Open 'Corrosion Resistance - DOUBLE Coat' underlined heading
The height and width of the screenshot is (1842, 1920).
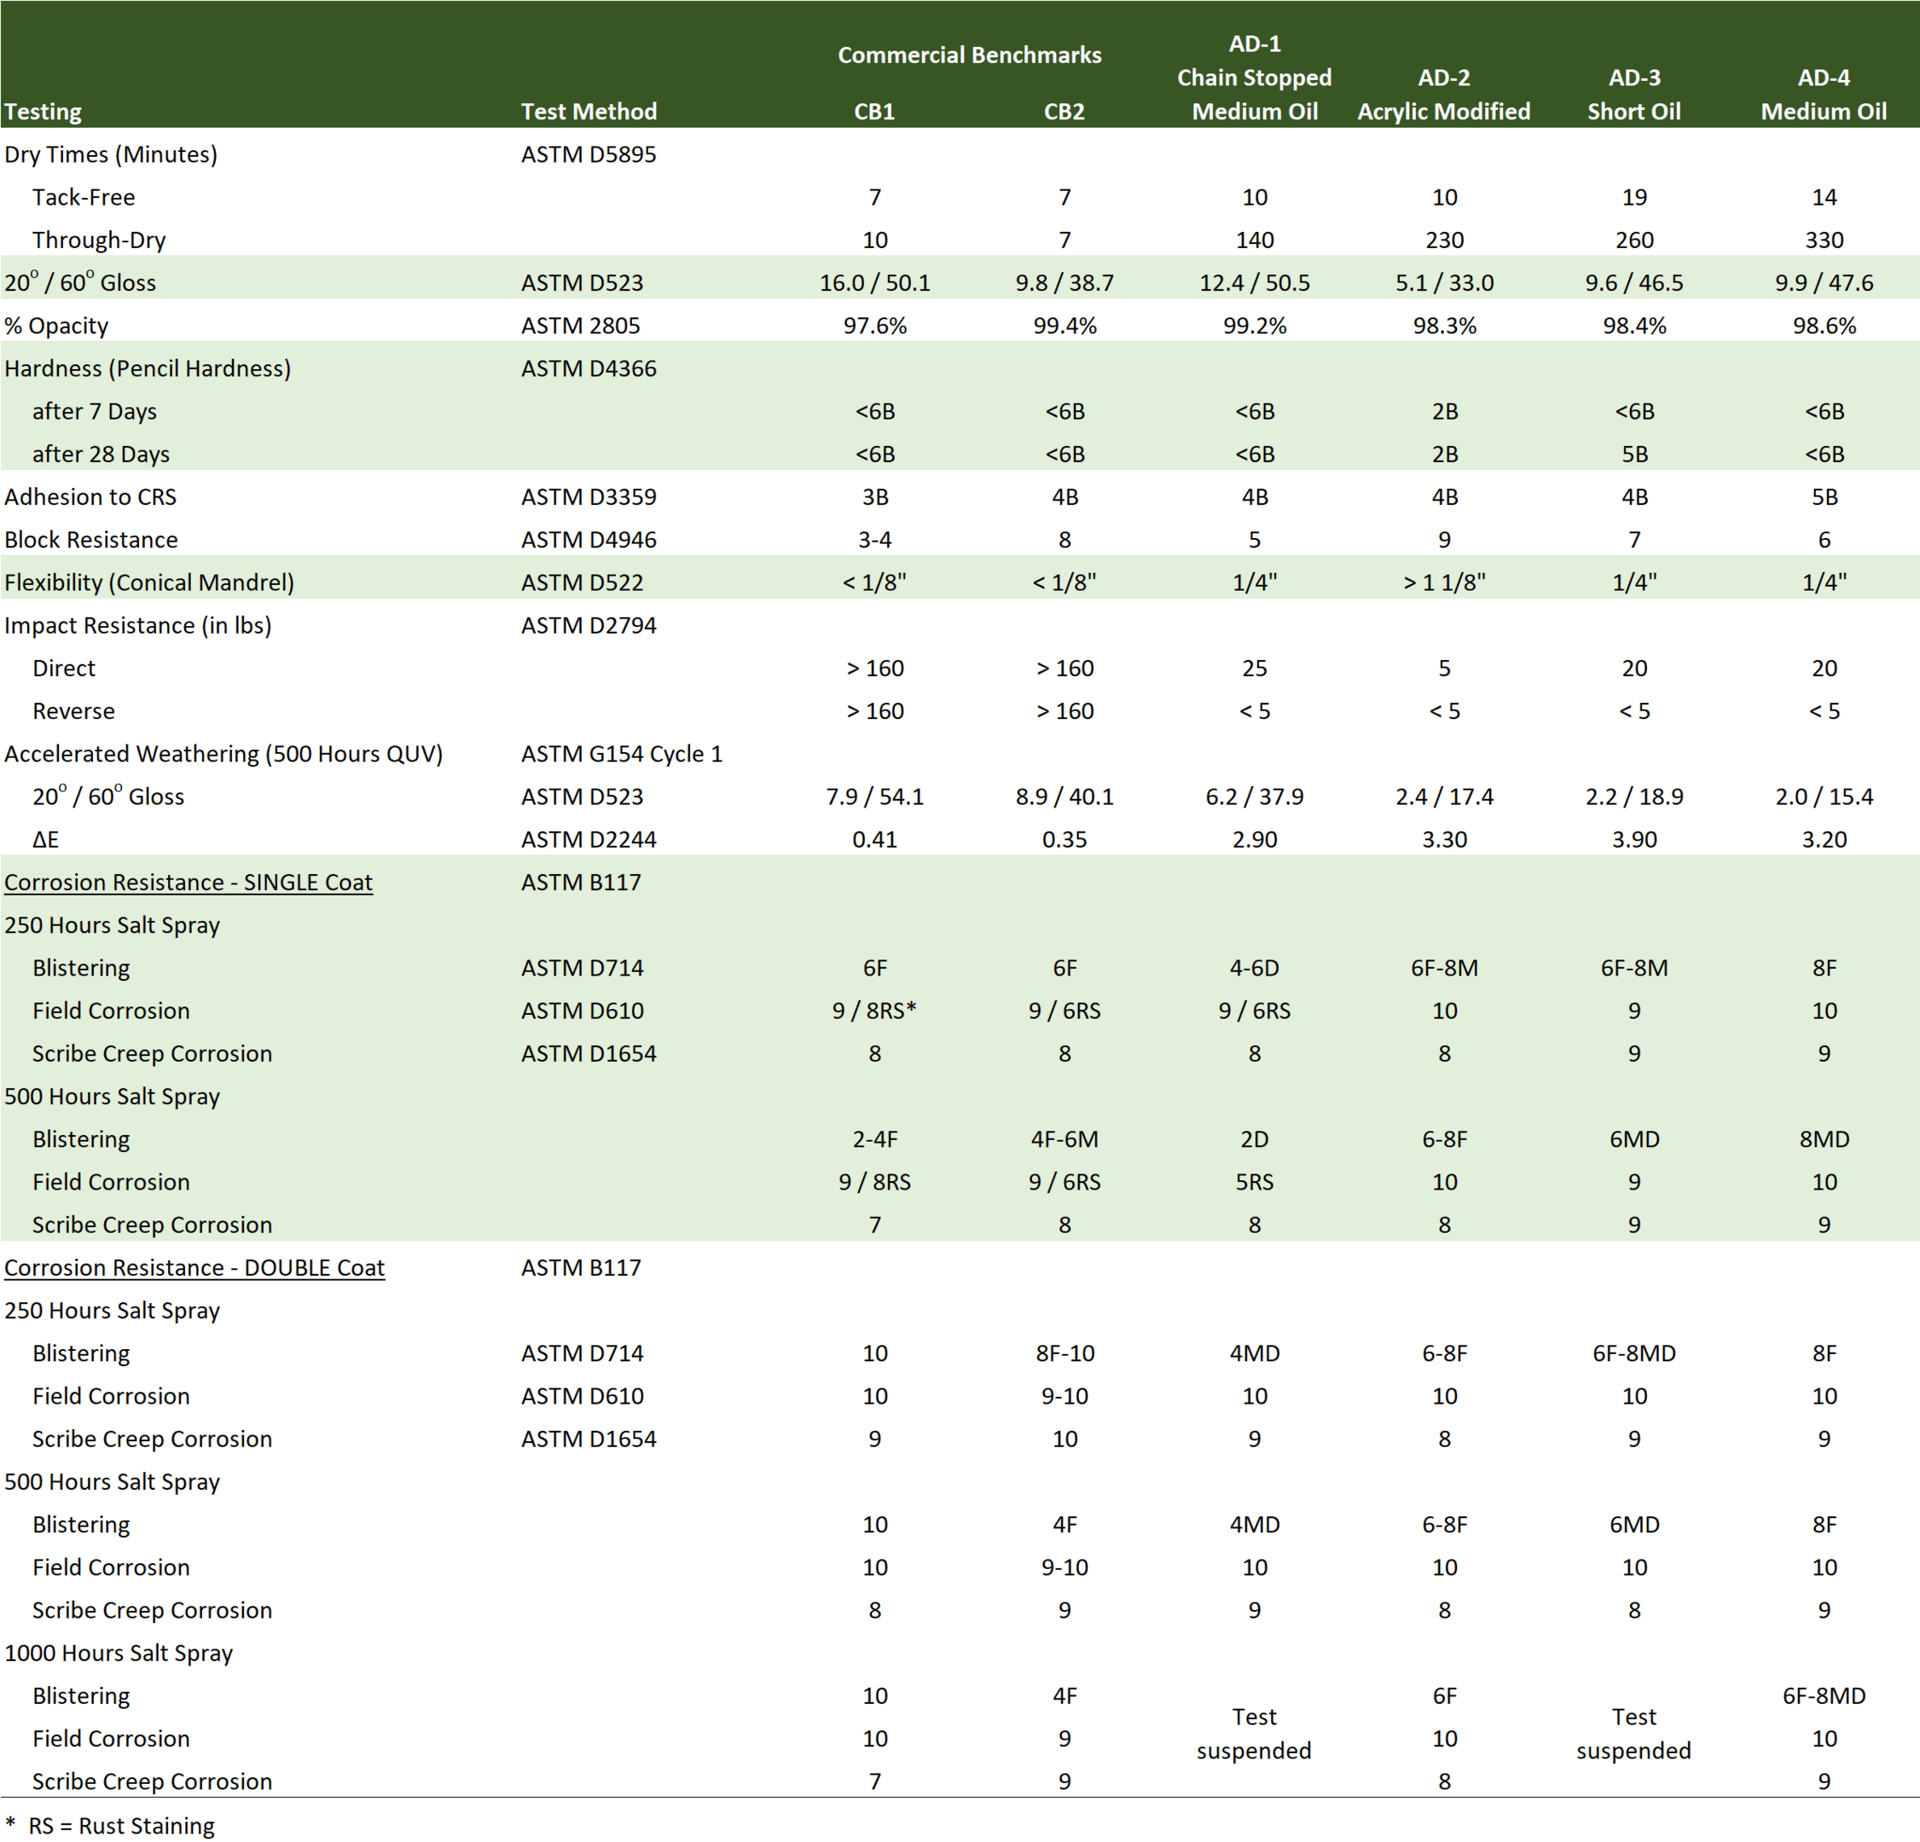194,1268
